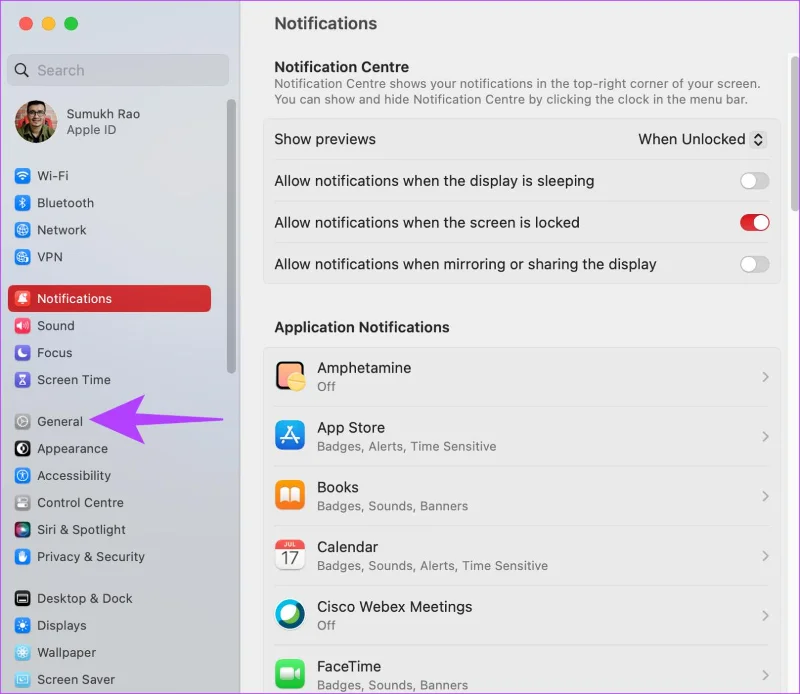Click the Appearance icon

pos(22,449)
